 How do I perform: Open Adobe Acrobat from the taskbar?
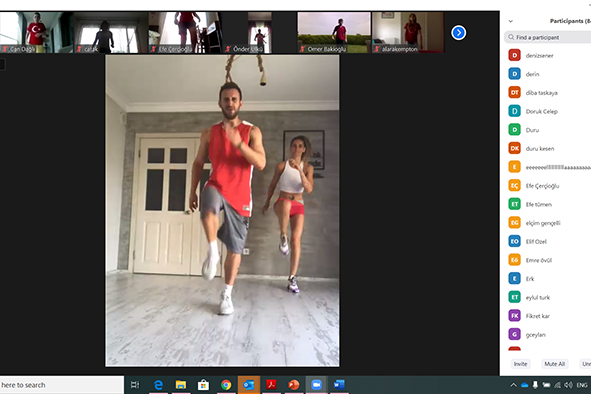(271, 385)
